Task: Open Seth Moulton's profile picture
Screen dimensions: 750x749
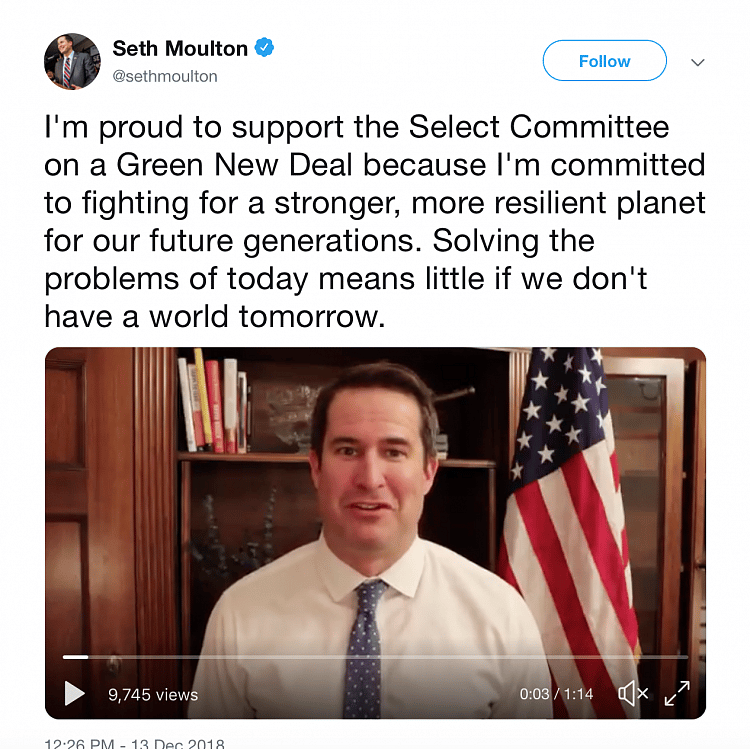Action: (72, 62)
